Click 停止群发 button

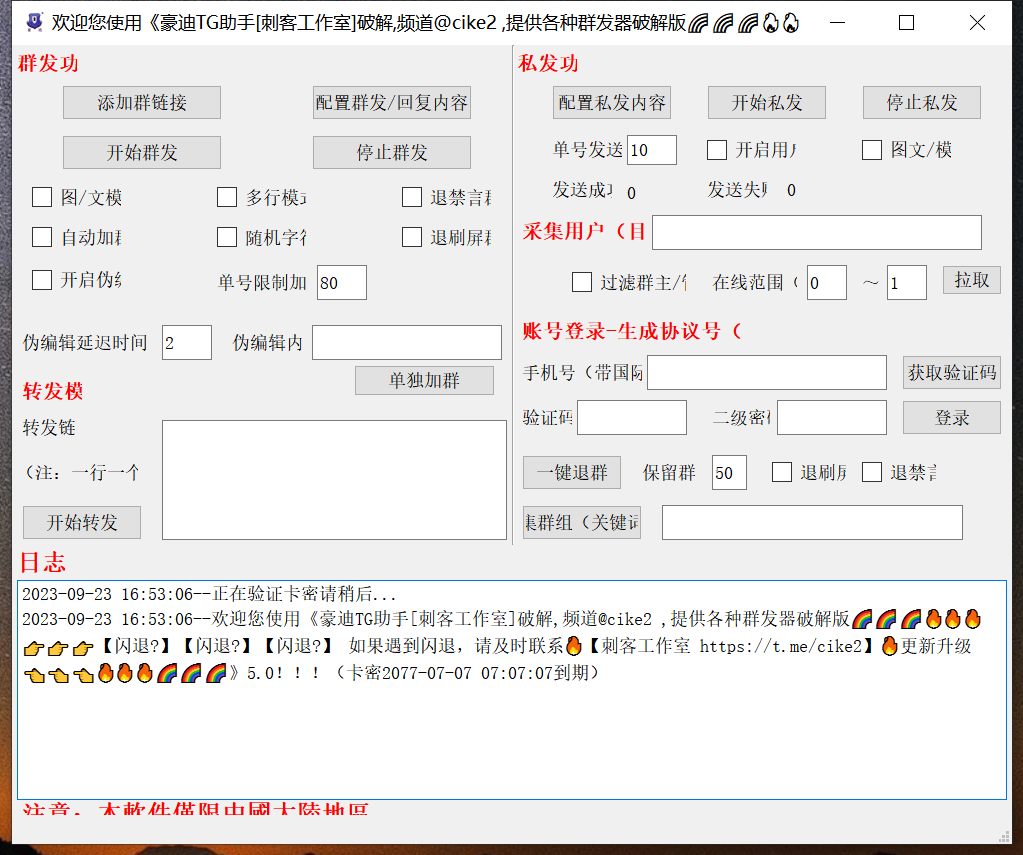tap(391, 153)
